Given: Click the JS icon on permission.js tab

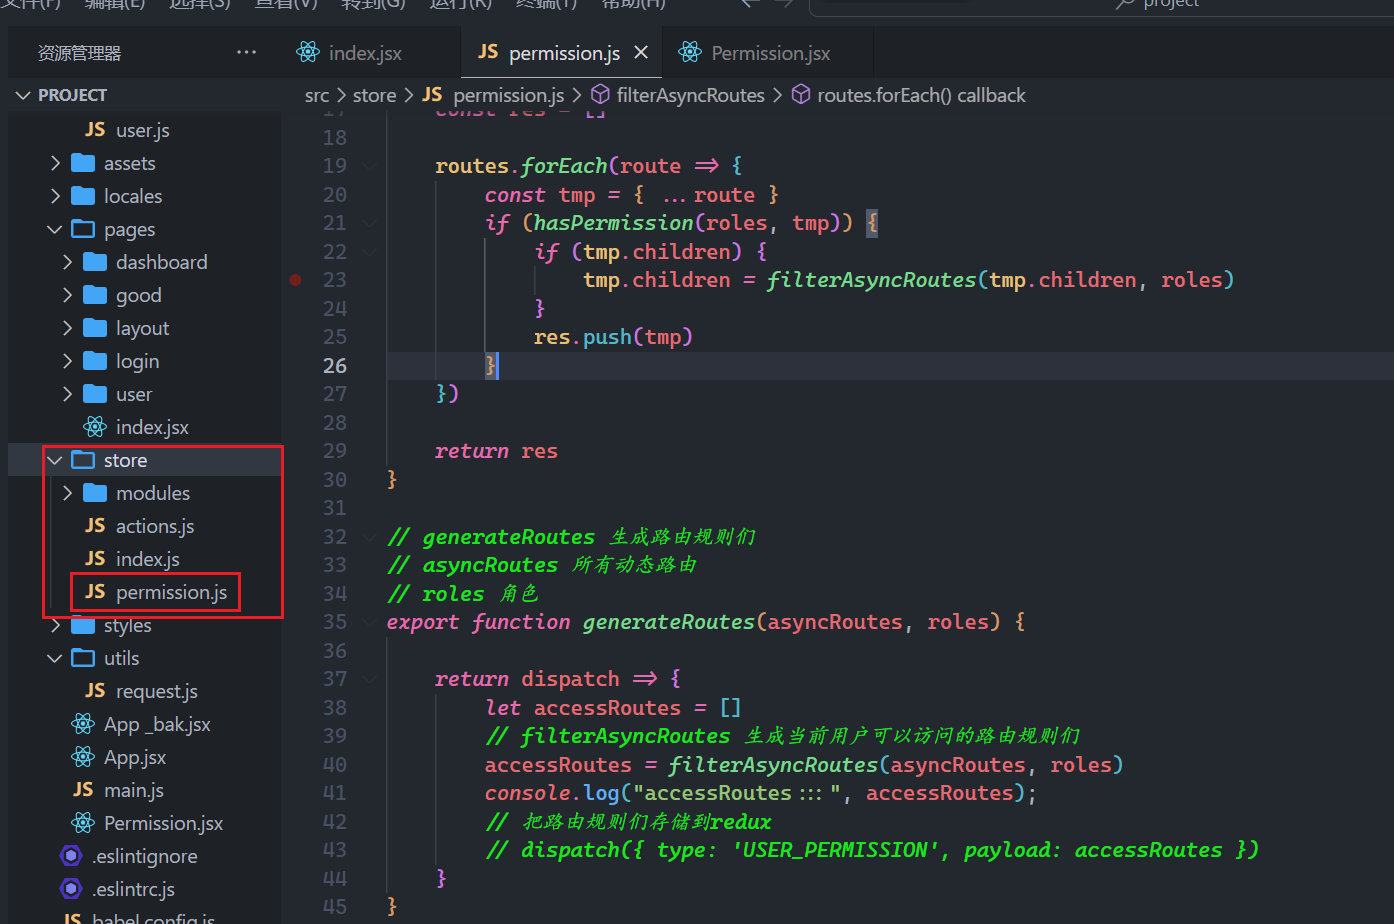Looking at the screenshot, I should (488, 52).
